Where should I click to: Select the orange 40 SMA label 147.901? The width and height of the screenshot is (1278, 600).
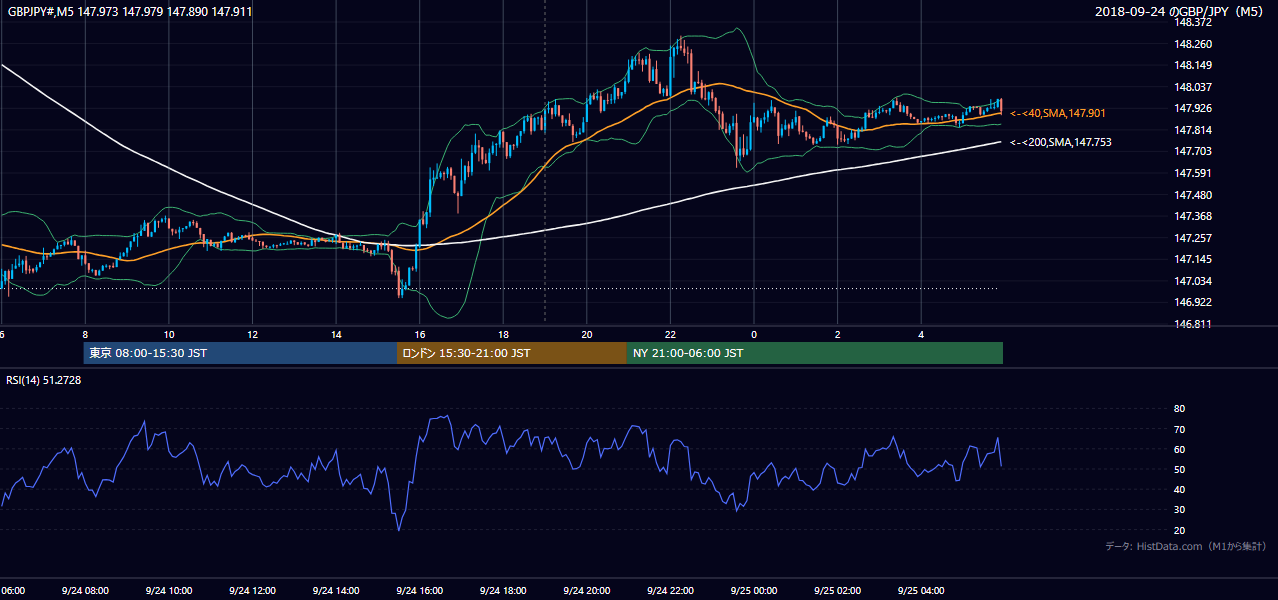1058,113
